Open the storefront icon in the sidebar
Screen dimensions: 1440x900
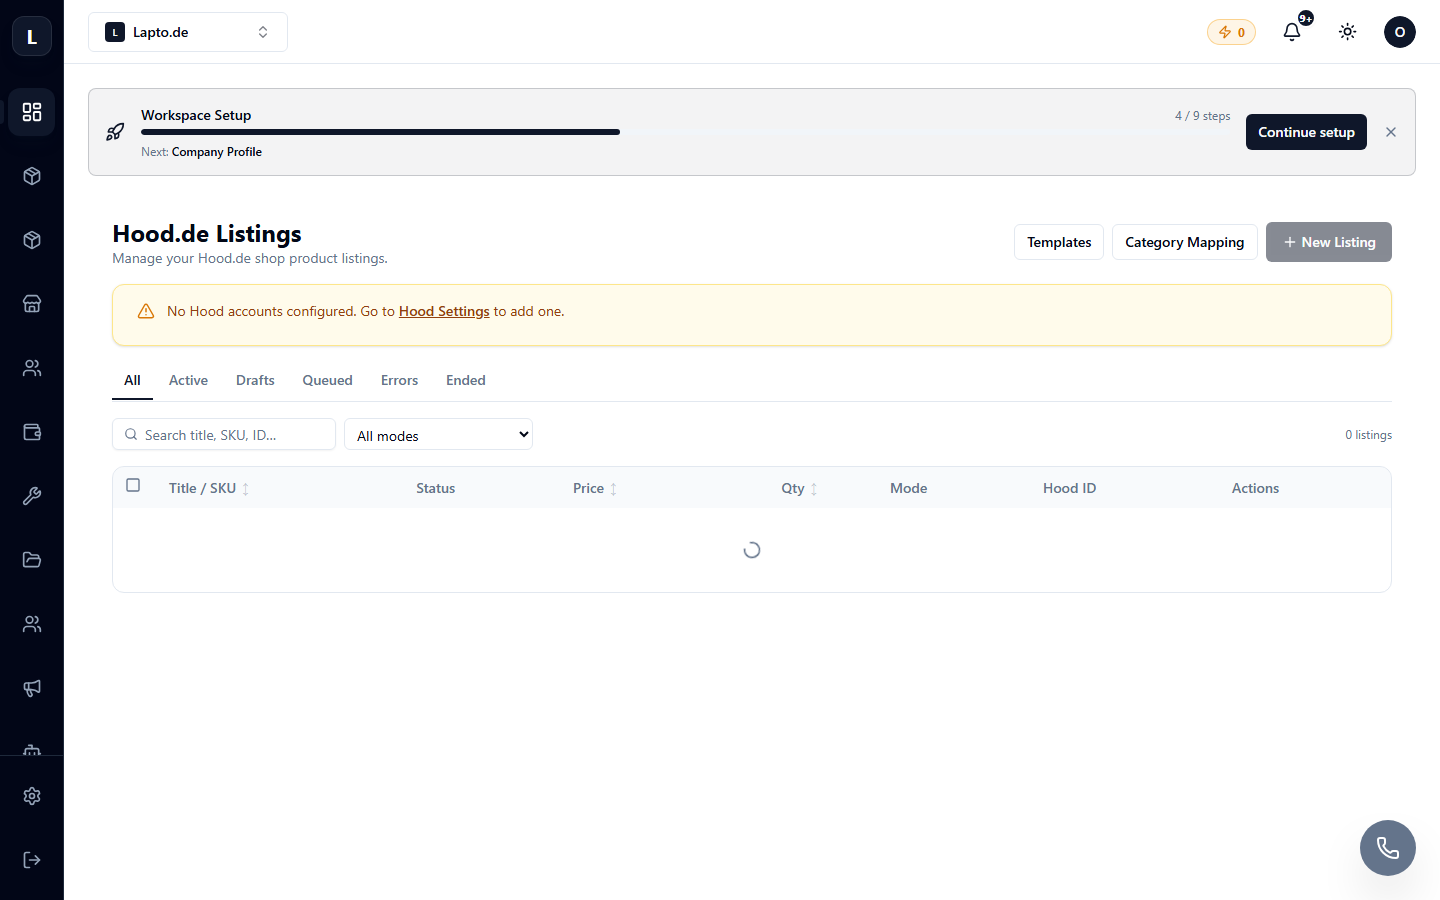coord(32,304)
